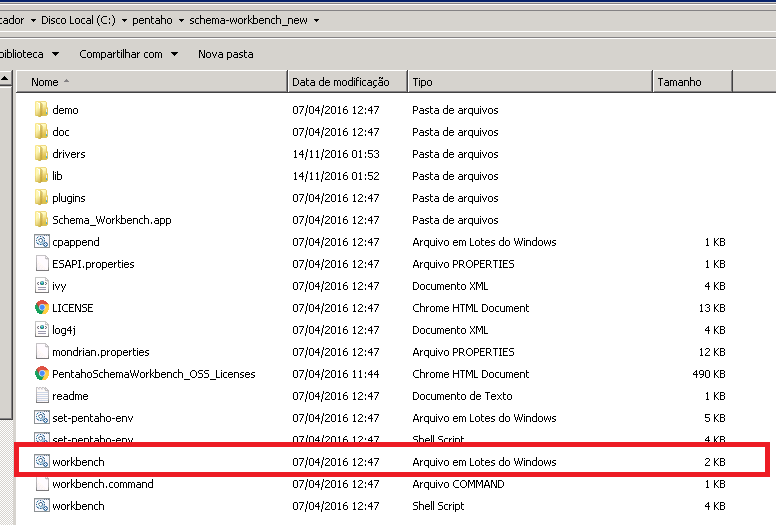Click the size value 12 KB
Image resolution: width=776 pixels, height=525 pixels.
[x=712, y=352]
